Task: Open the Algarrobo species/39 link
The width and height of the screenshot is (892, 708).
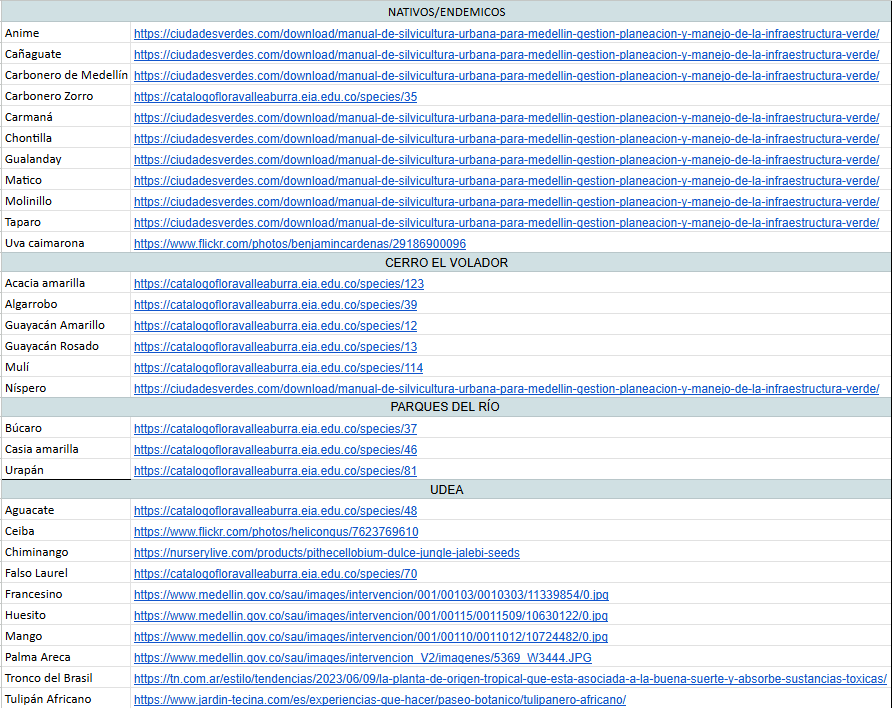Action: tap(275, 304)
